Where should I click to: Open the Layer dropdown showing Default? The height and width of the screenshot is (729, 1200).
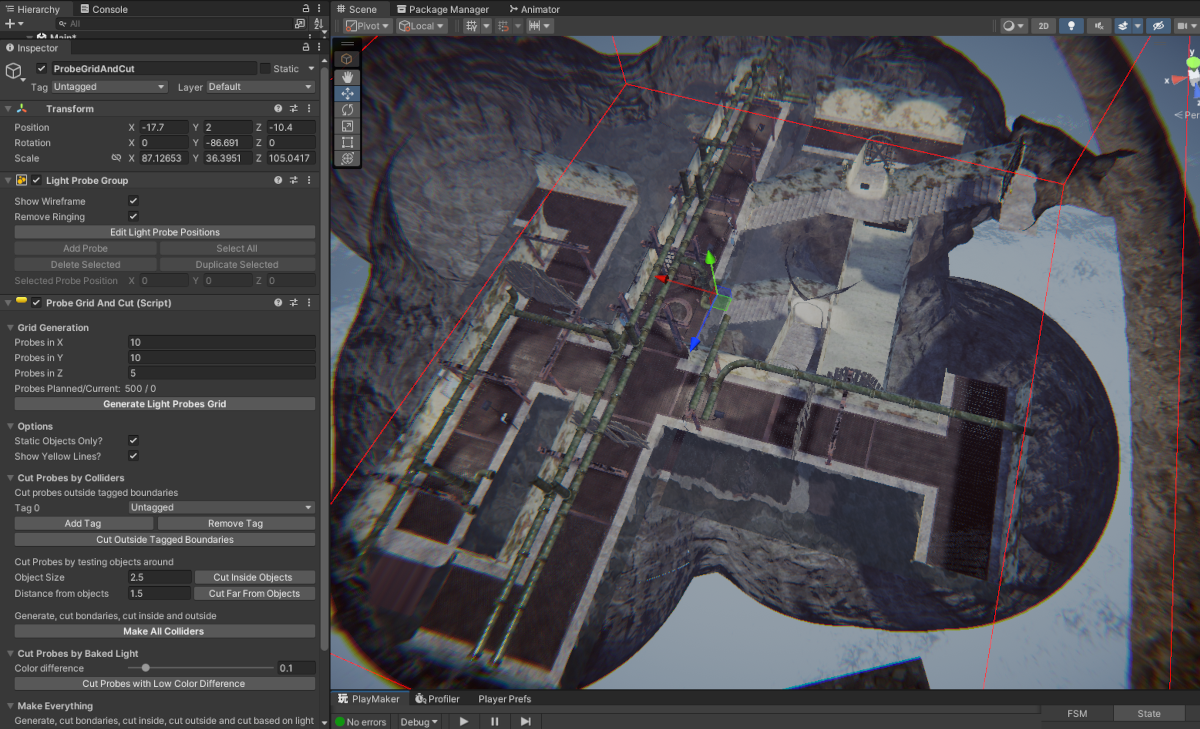pyautogui.click(x=260, y=87)
